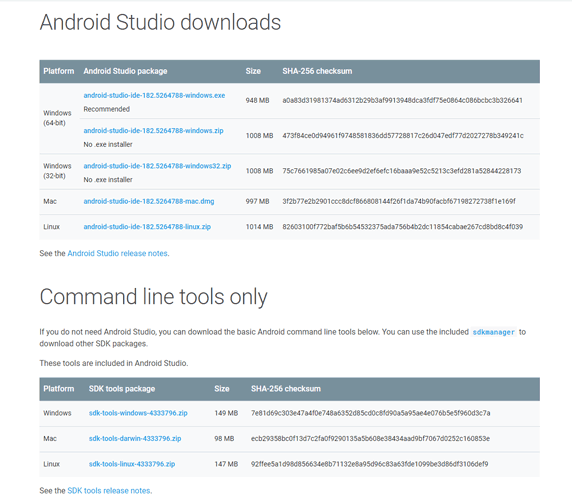This screenshot has width=572, height=500.
Task: Click the Android Studio downloads heading
Action: pyautogui.click(x=160, y=22)
